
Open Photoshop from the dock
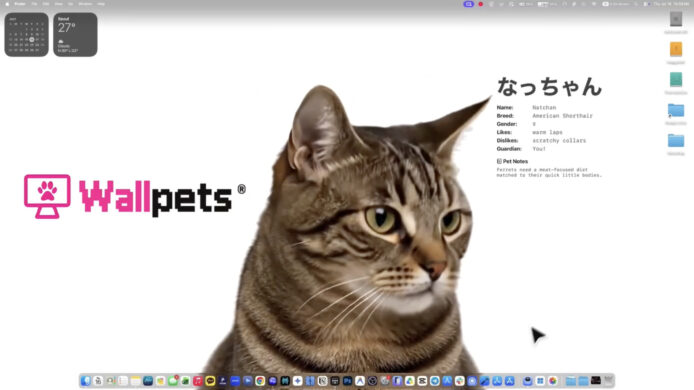tap(348, 381)
